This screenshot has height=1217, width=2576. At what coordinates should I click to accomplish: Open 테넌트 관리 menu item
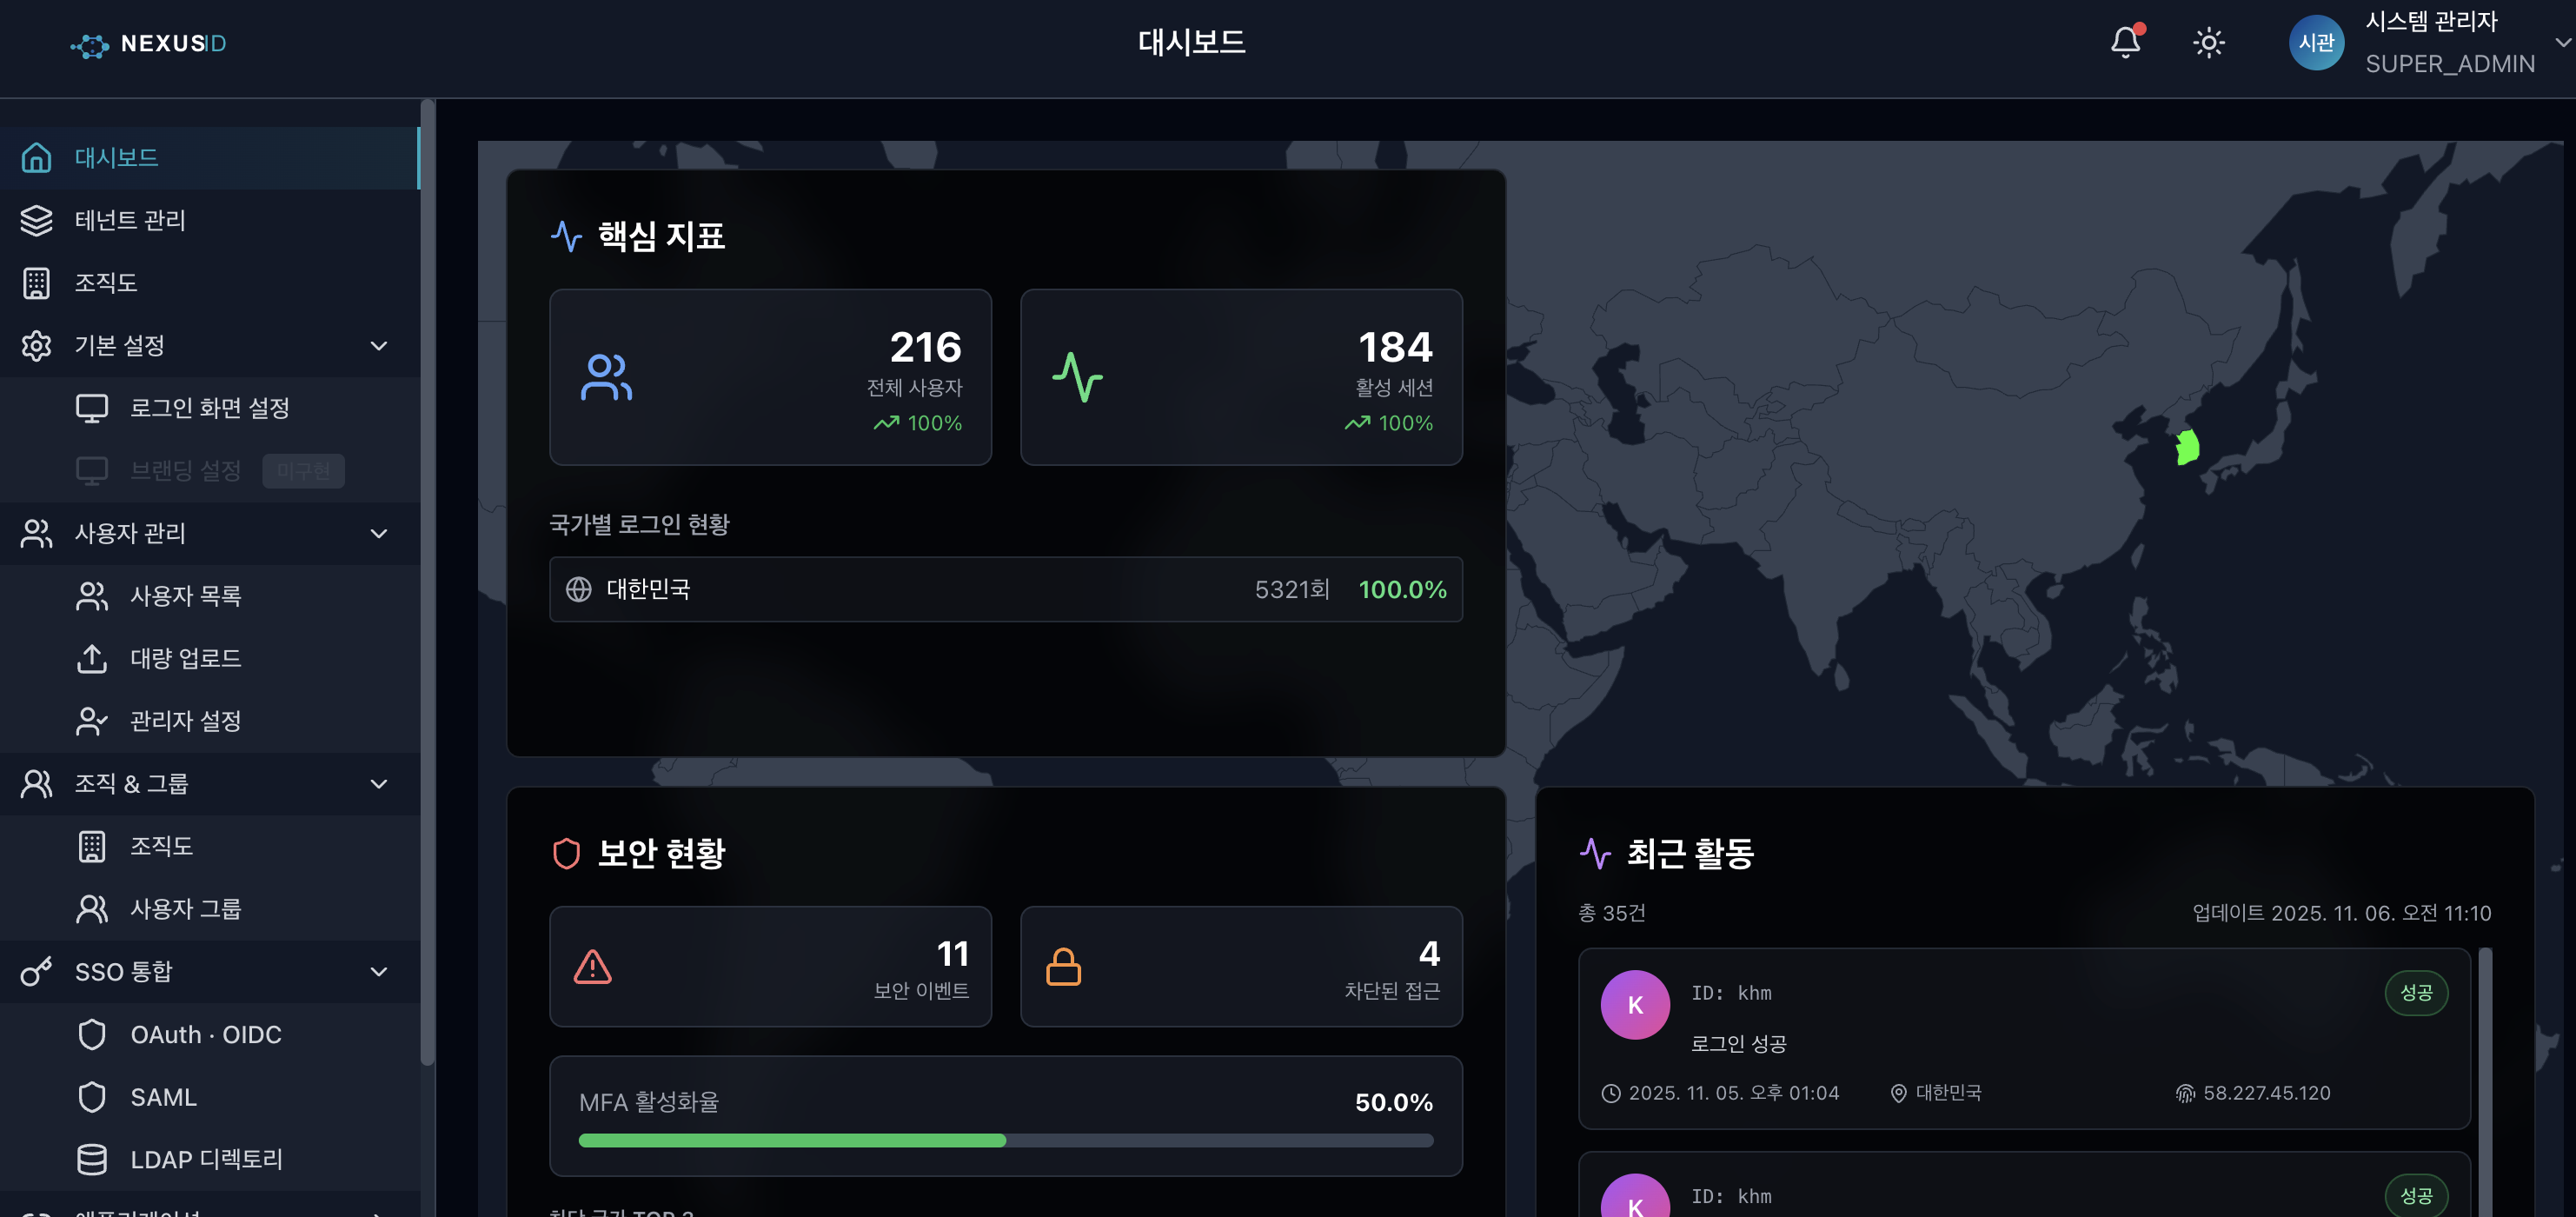click(130, 220)
